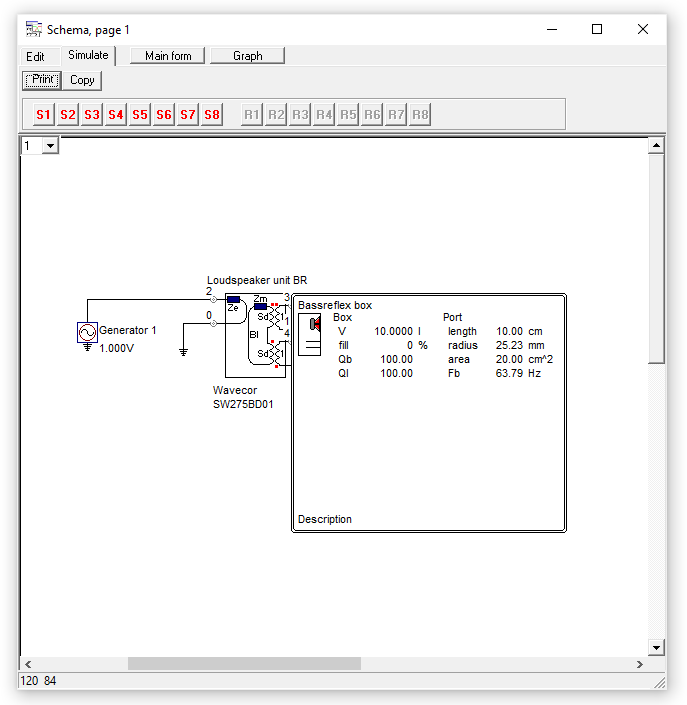Select schema slot S2

point(67,115)
